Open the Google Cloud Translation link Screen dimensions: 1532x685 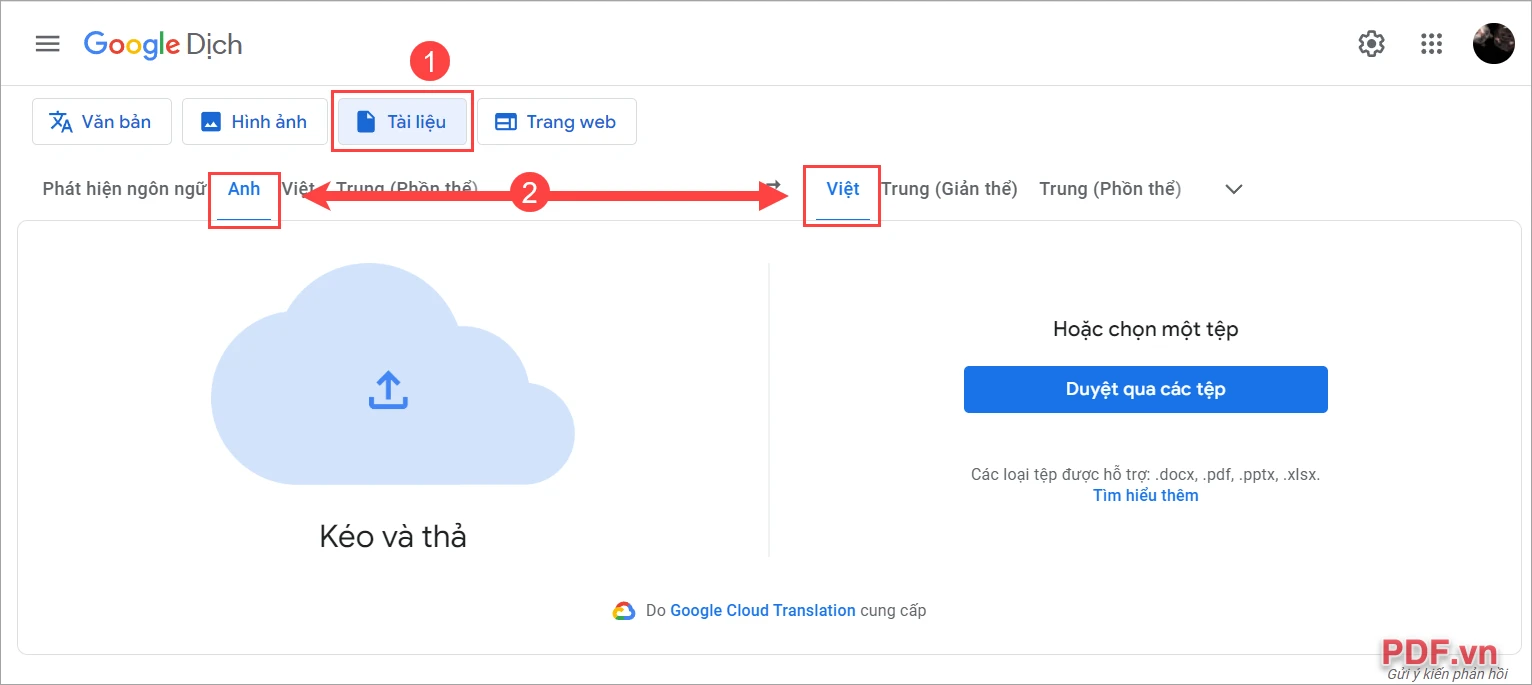[763, 610]
